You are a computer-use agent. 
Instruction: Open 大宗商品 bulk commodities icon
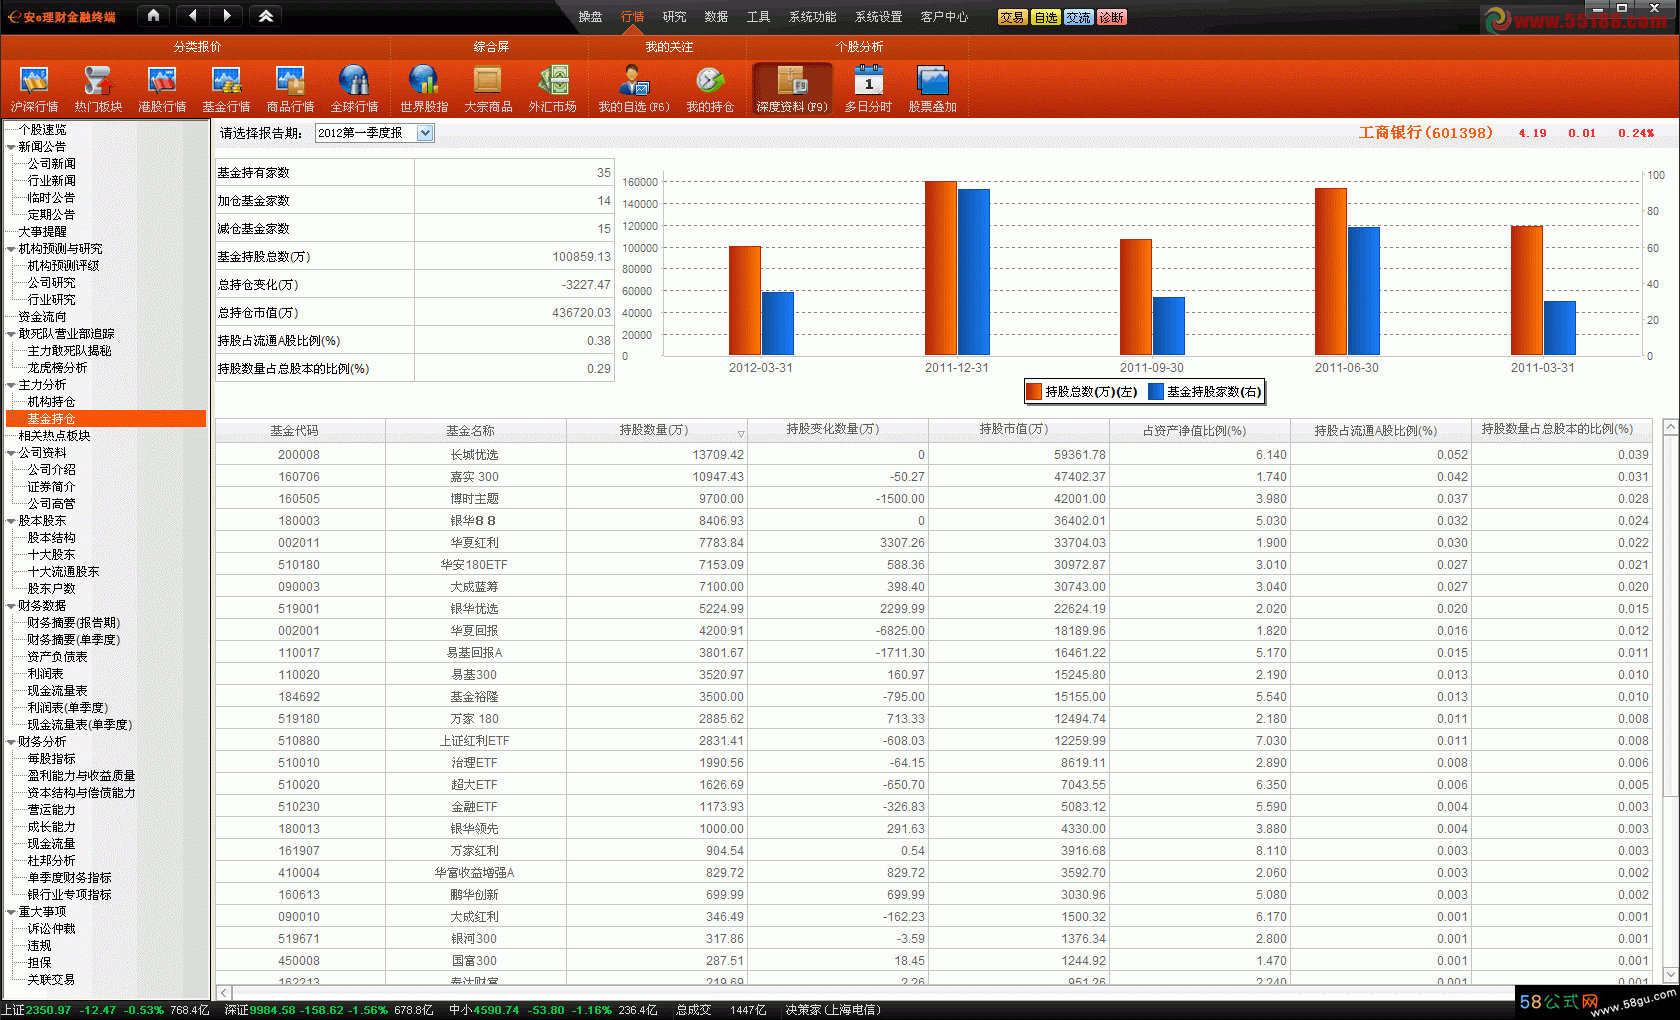(x=488, y=88)
